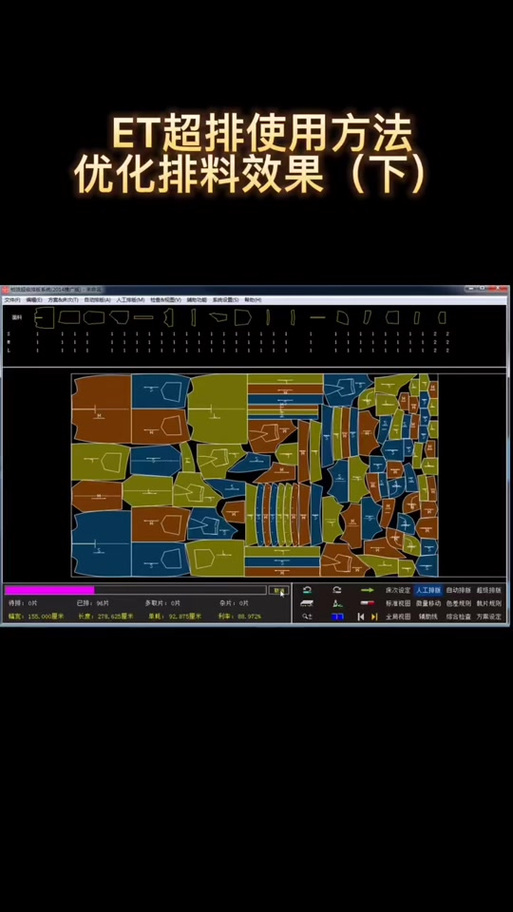Select the highlighted 人工排版 mode
The height and width of the screenshot is (912, 513).
point(428,590)
